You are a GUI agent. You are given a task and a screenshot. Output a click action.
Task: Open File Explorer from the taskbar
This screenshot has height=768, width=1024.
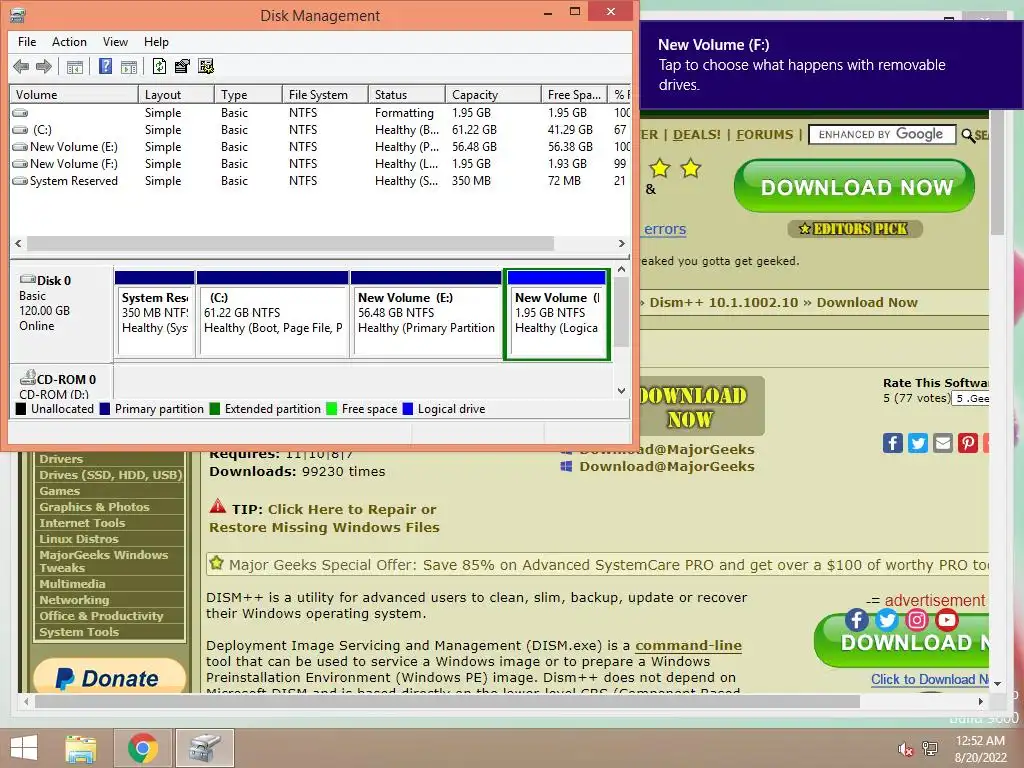pos(81,748)
